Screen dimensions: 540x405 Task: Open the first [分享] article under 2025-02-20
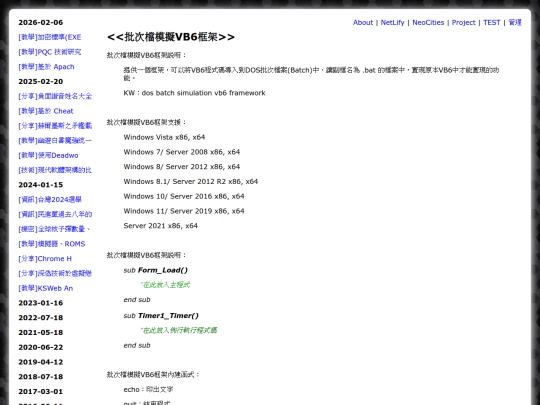pos(55,96)
